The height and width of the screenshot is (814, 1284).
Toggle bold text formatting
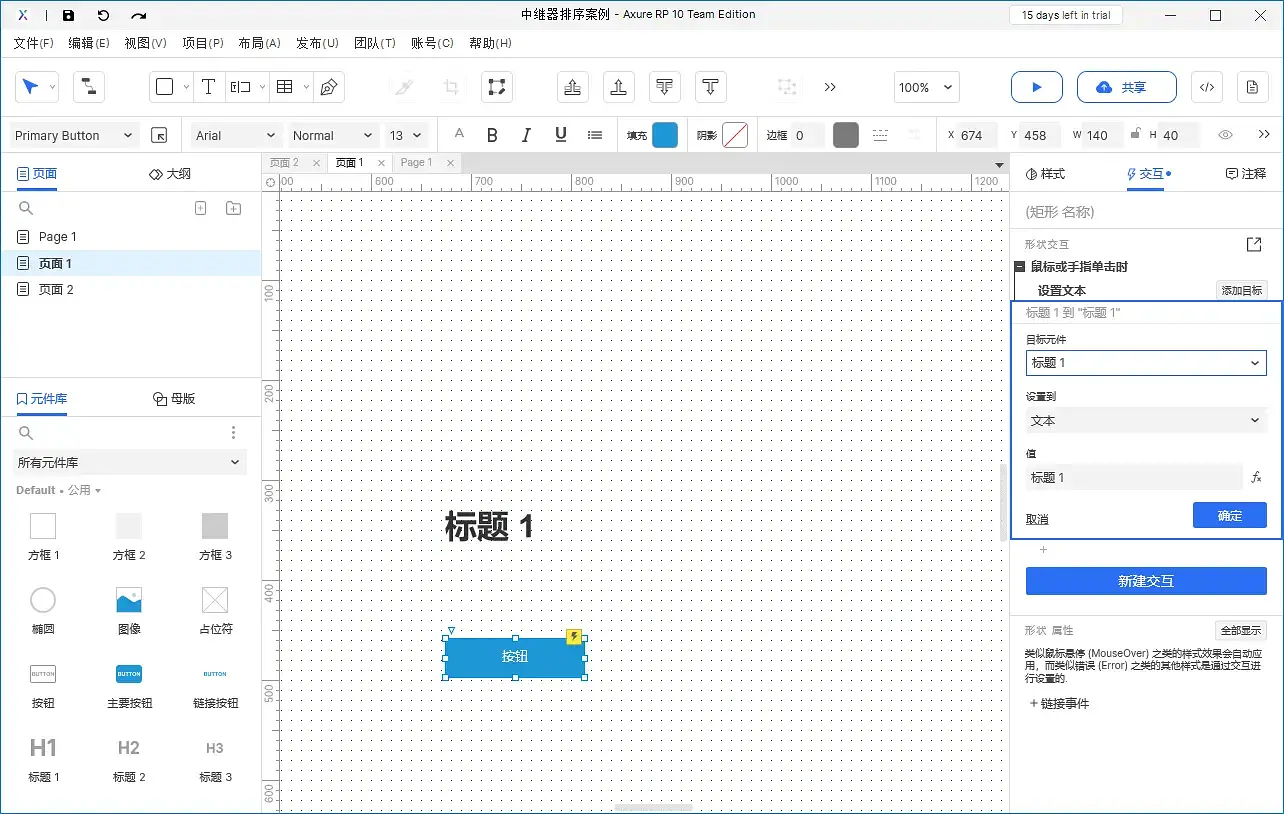492,135
